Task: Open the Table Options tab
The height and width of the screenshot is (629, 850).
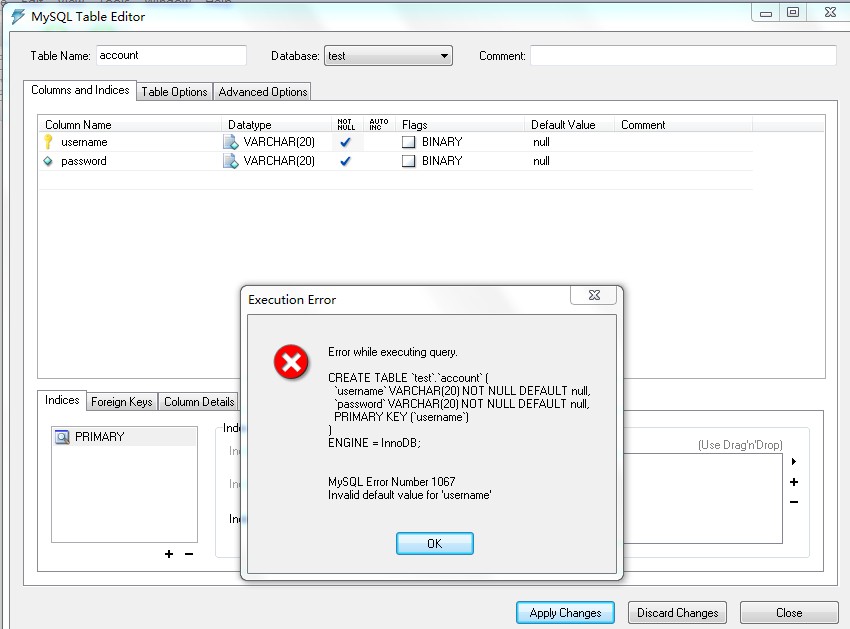Action: click(x=175, y=92)
